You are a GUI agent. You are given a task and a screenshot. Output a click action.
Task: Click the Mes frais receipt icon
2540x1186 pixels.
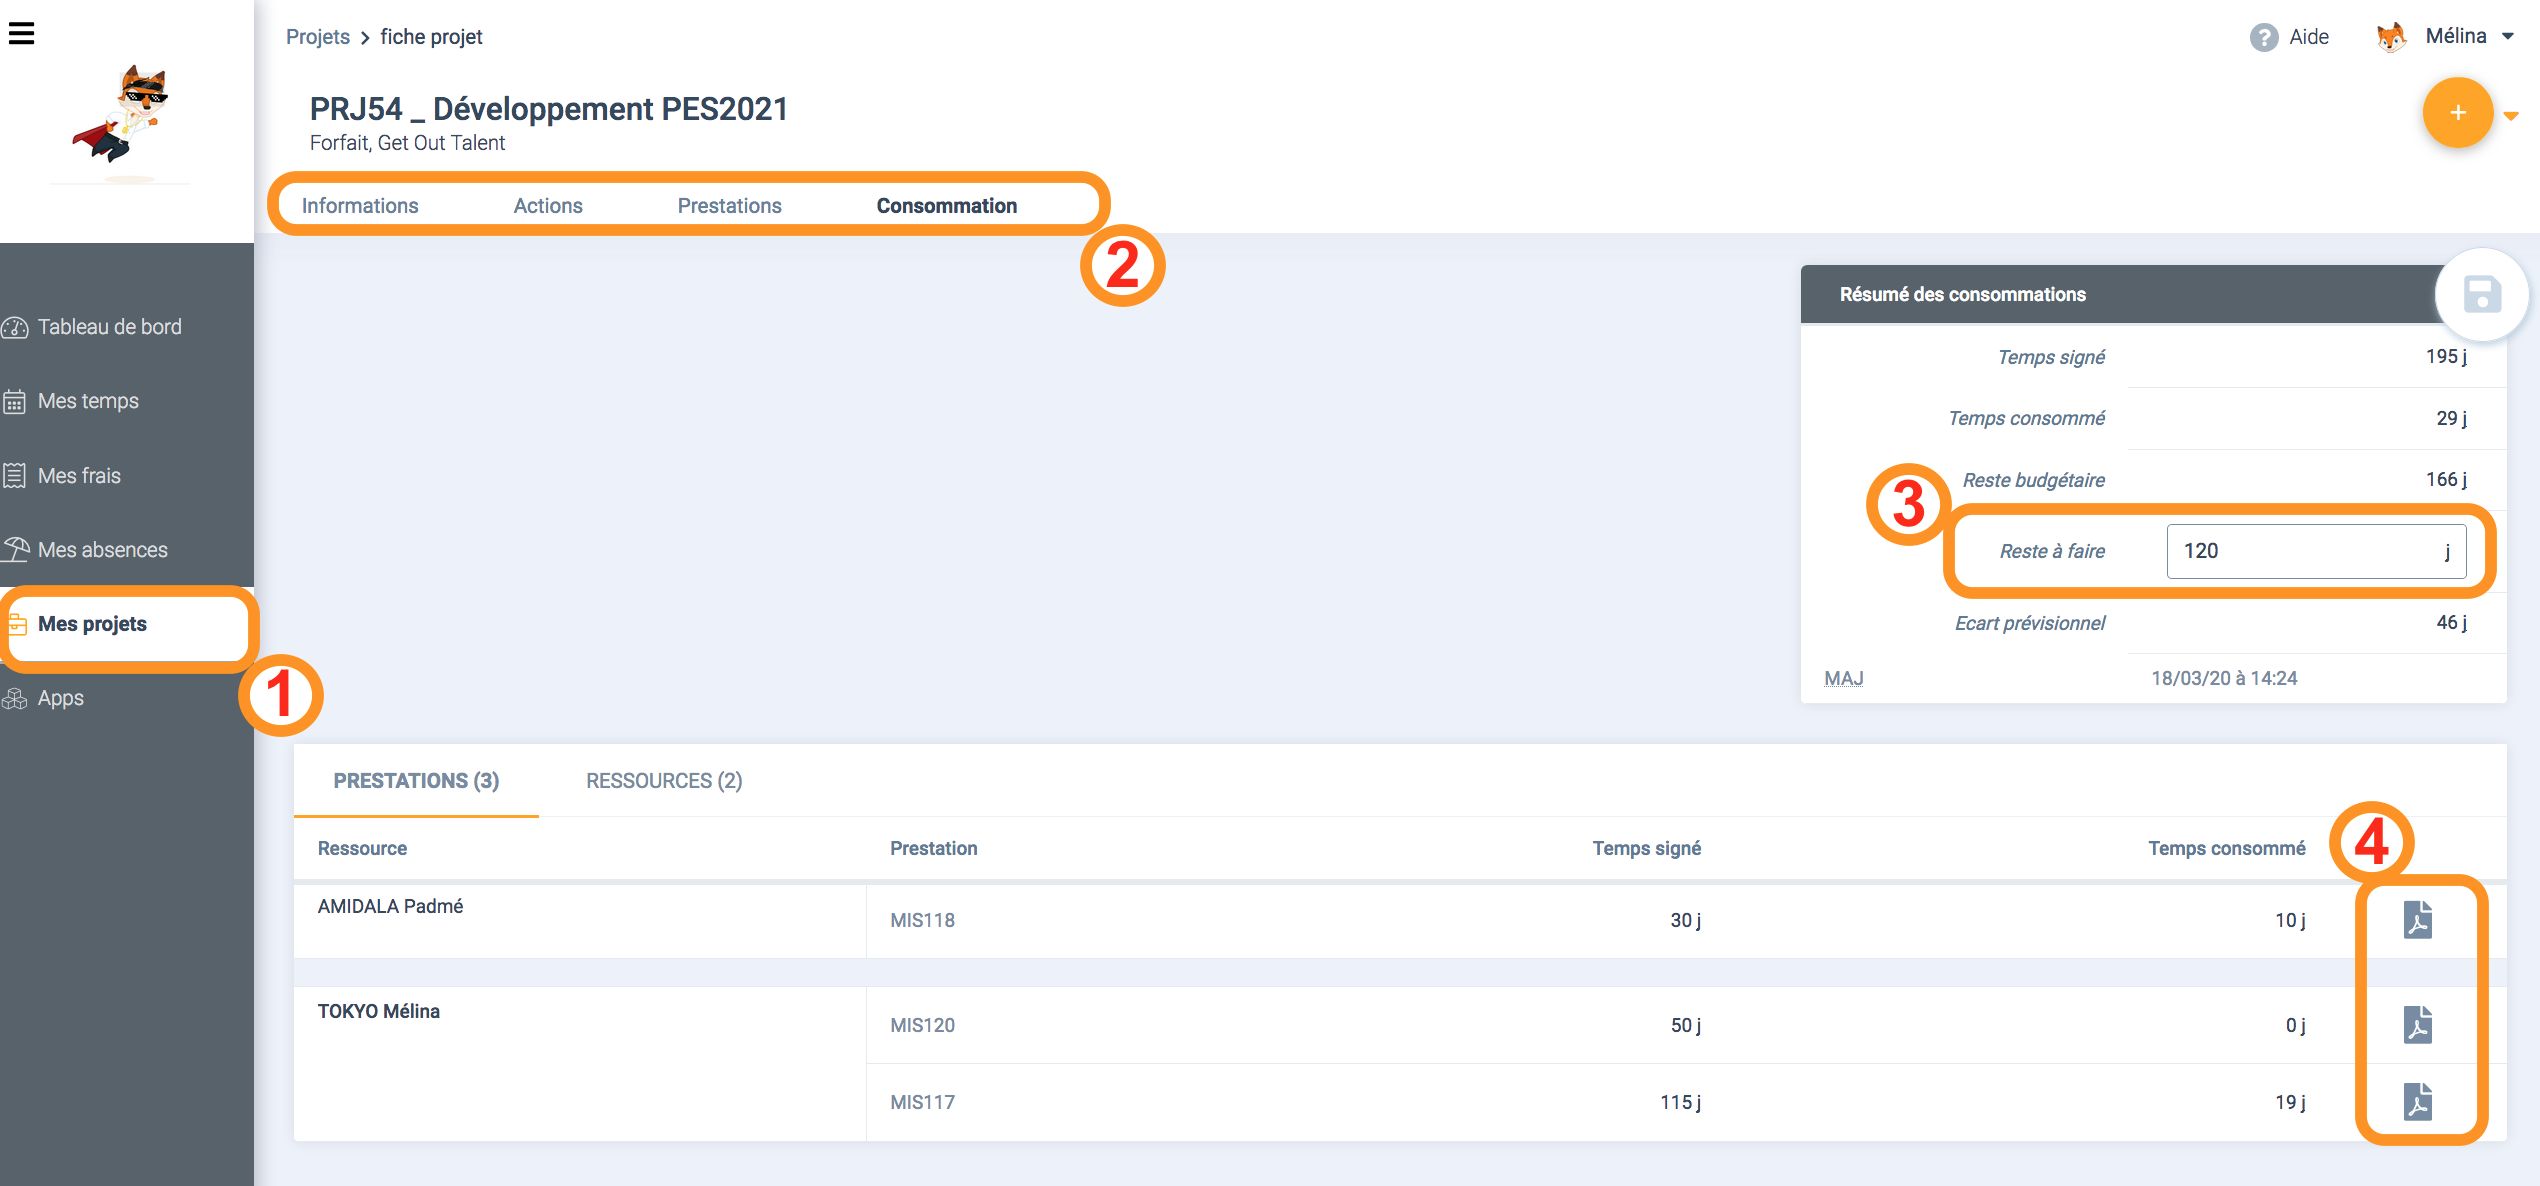pos(15,476)
